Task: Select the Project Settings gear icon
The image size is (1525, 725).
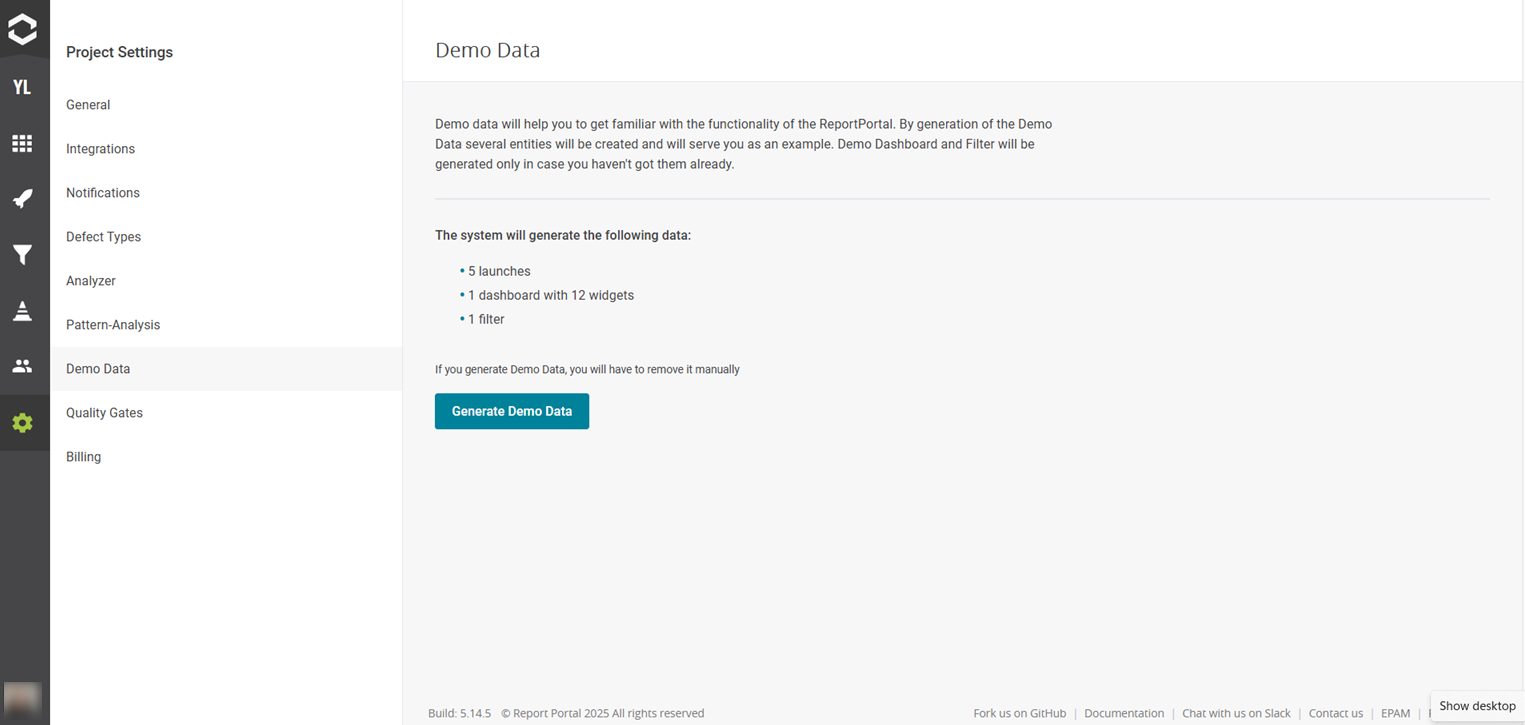Action: [24, 422]
